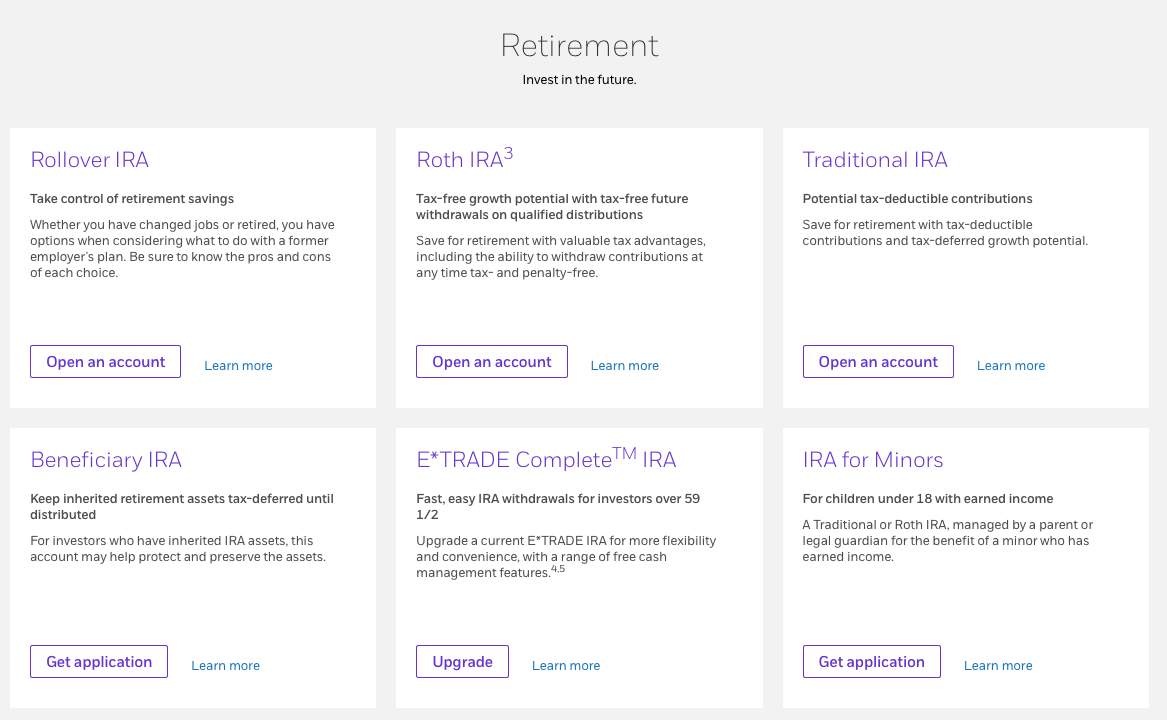The image size is (1167, 720).
Task: Select the IRA for Minors heading link
Action: 873,460
